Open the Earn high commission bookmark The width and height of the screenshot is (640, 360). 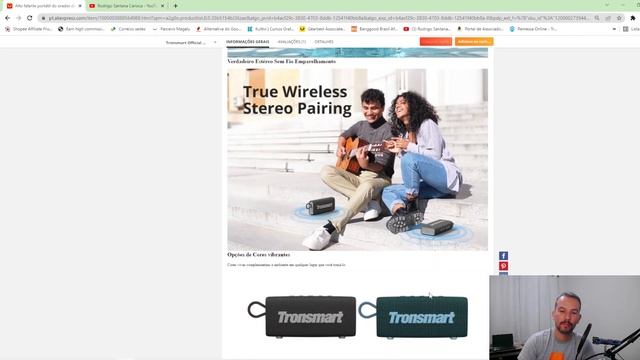81,29
